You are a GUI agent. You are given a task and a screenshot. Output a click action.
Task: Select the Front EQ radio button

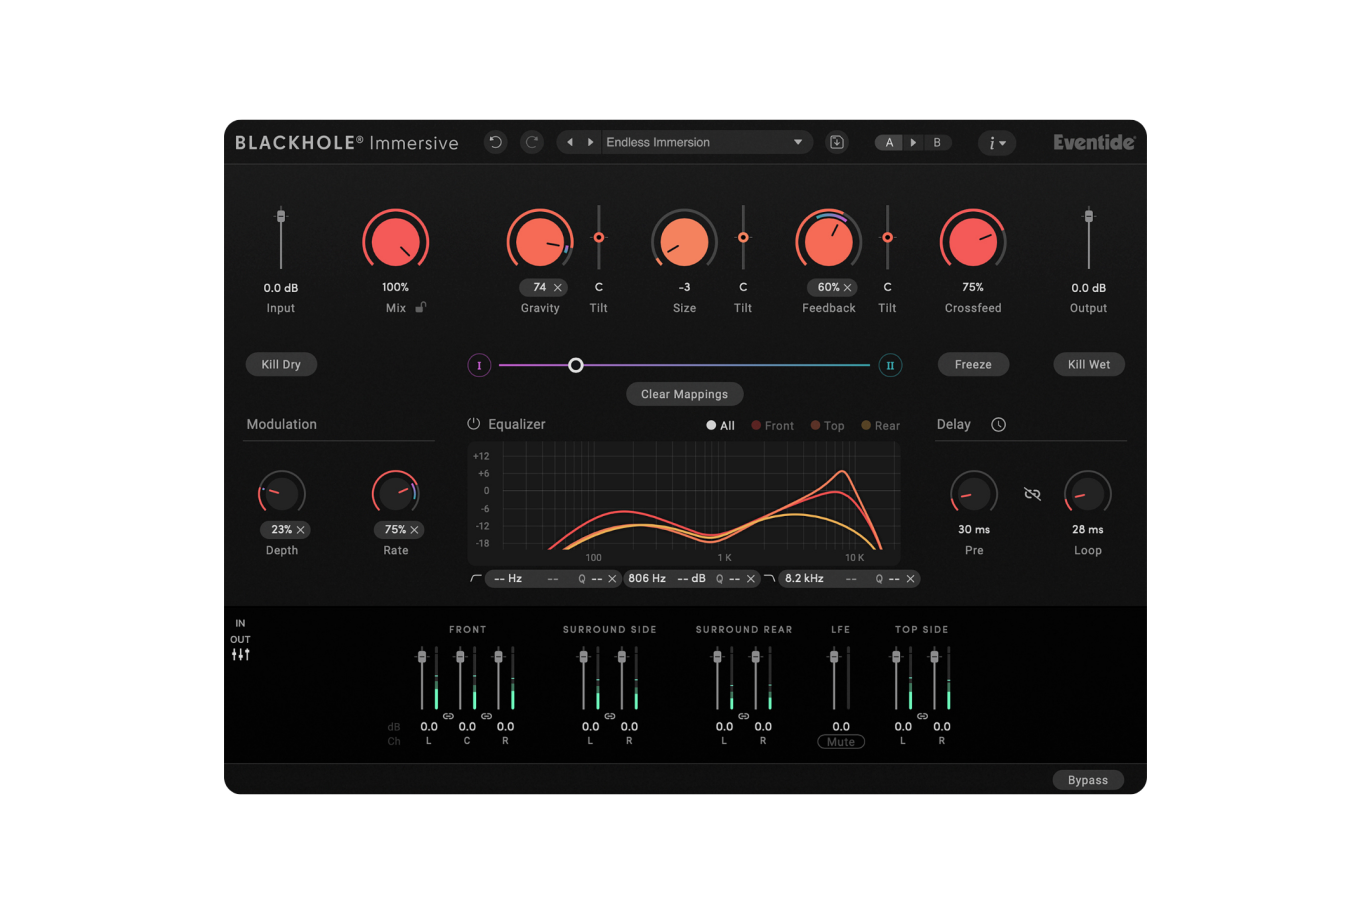click(x=757, y=426)
